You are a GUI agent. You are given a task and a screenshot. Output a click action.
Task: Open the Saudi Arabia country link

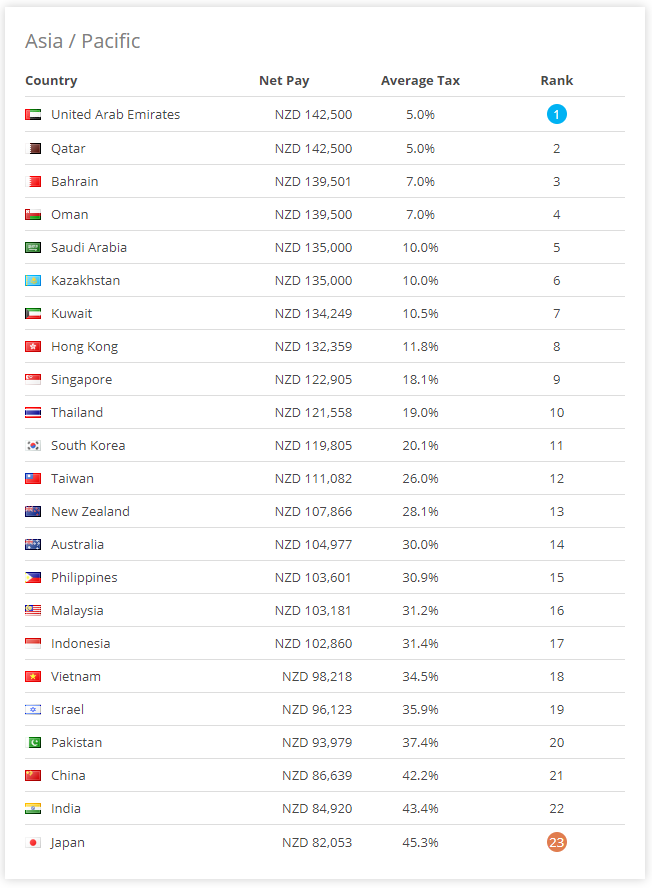pos(89,247)
